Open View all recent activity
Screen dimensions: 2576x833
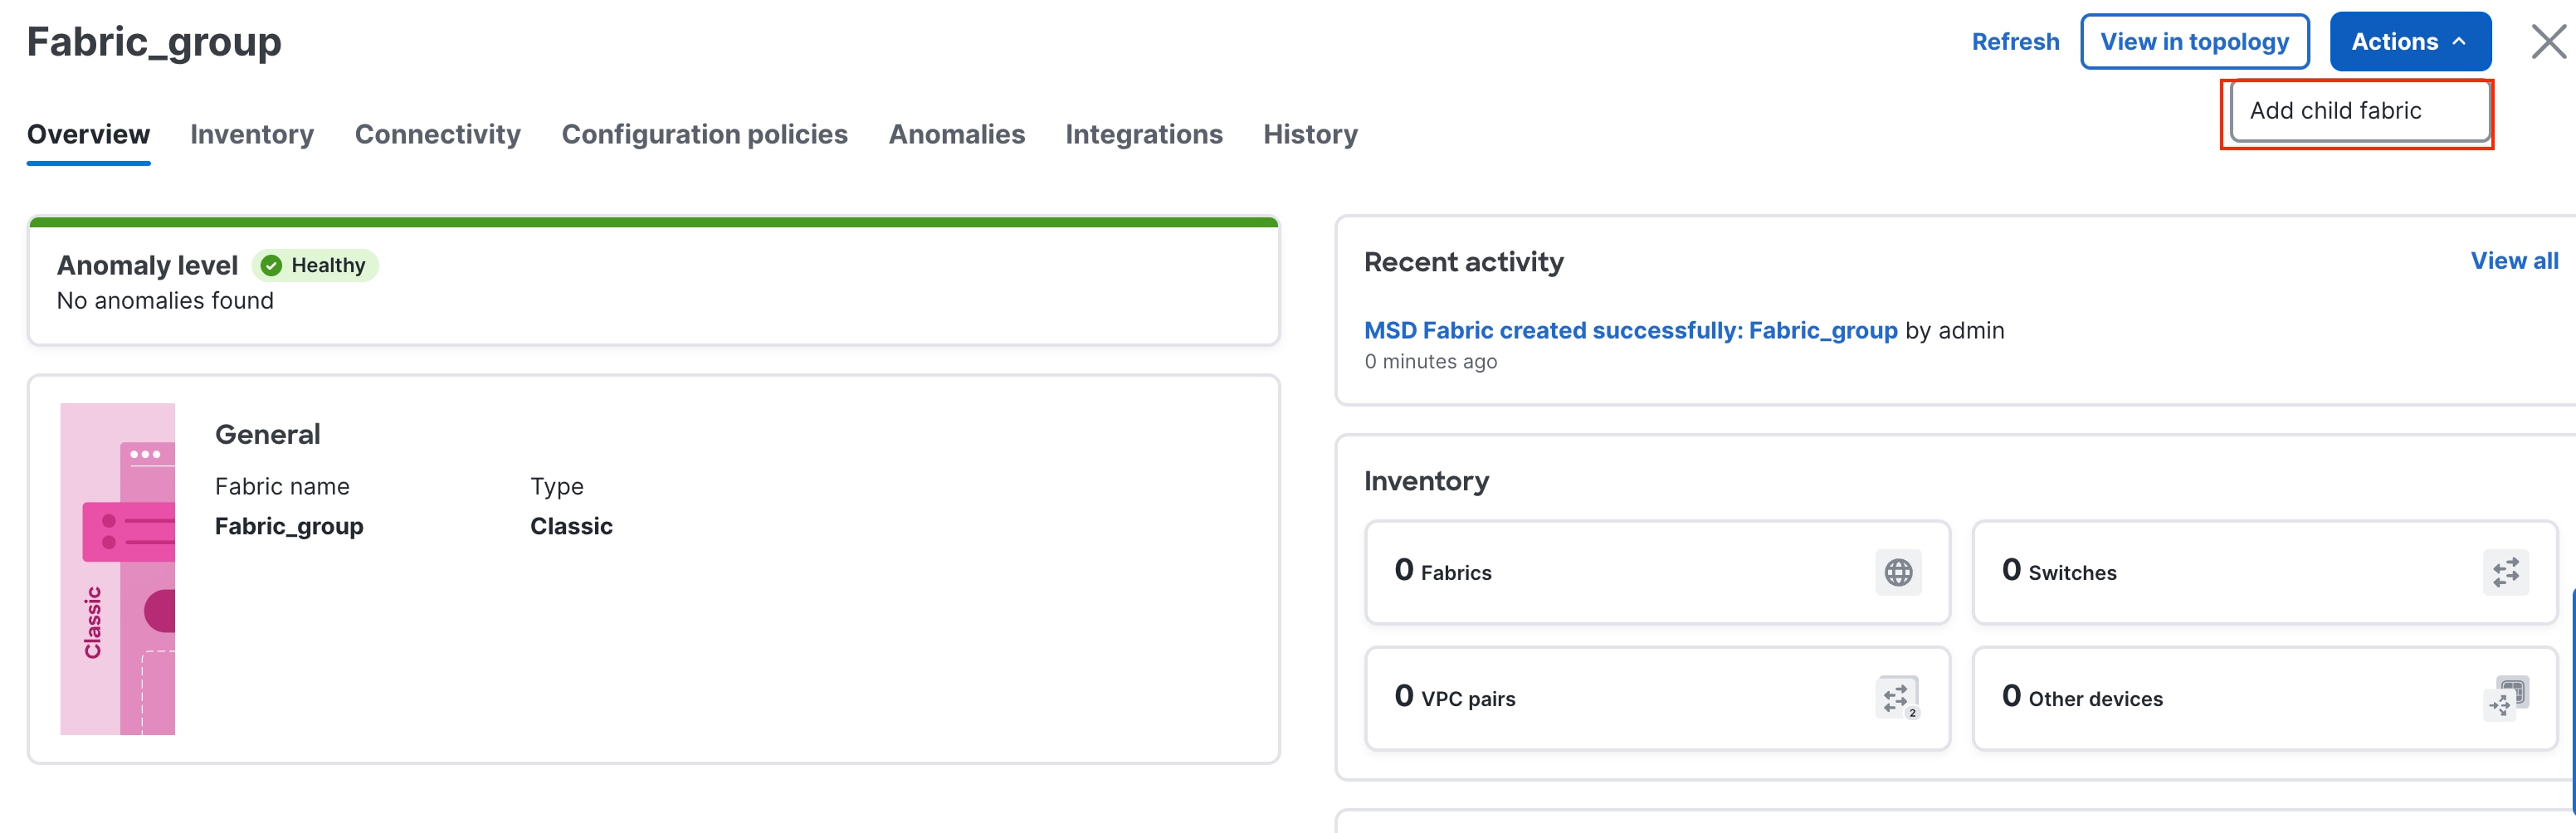point(2515,260)
